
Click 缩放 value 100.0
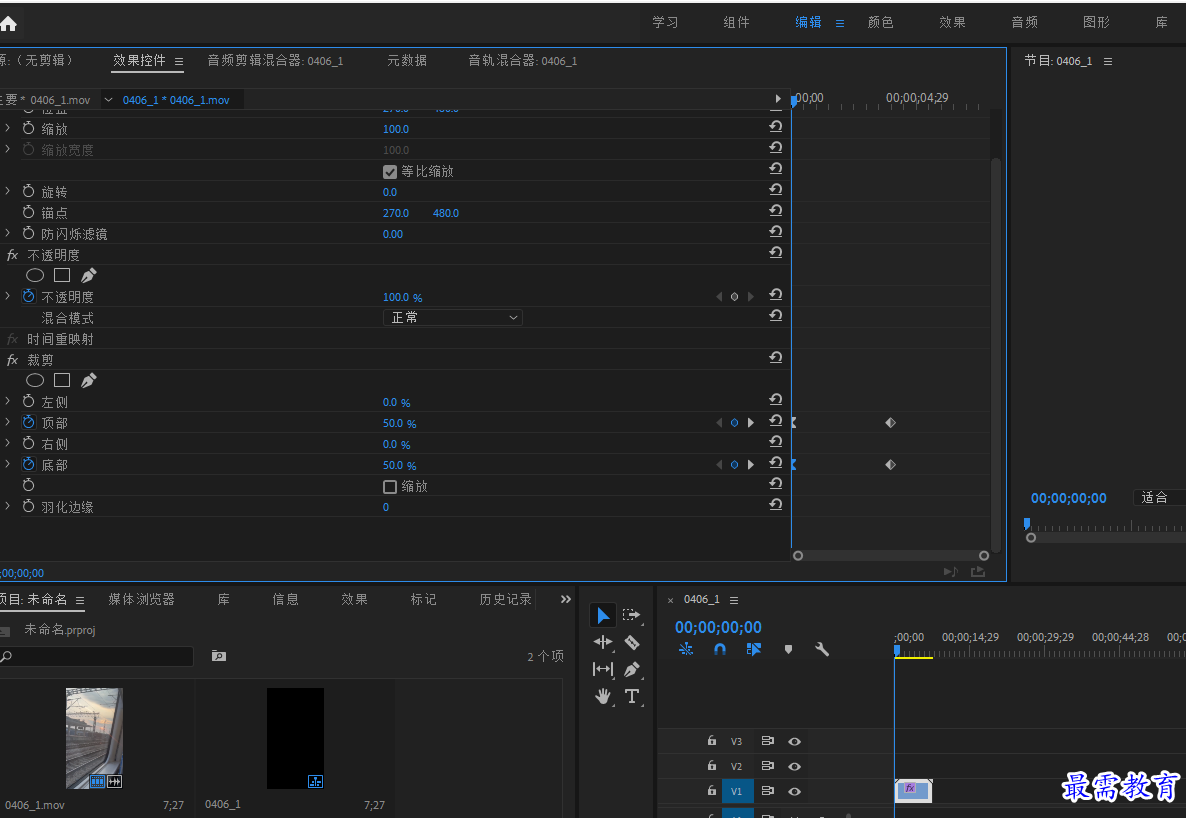396,129
